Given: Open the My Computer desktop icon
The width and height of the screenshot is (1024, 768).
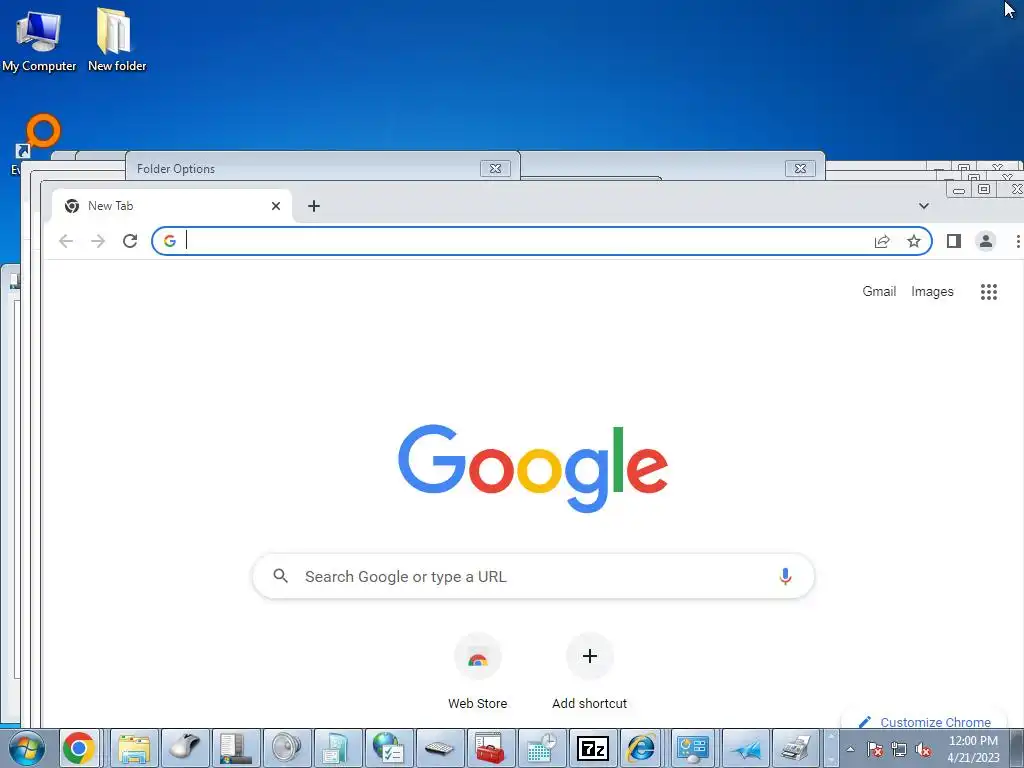Looking at the screenshot, I should point(39,39).
